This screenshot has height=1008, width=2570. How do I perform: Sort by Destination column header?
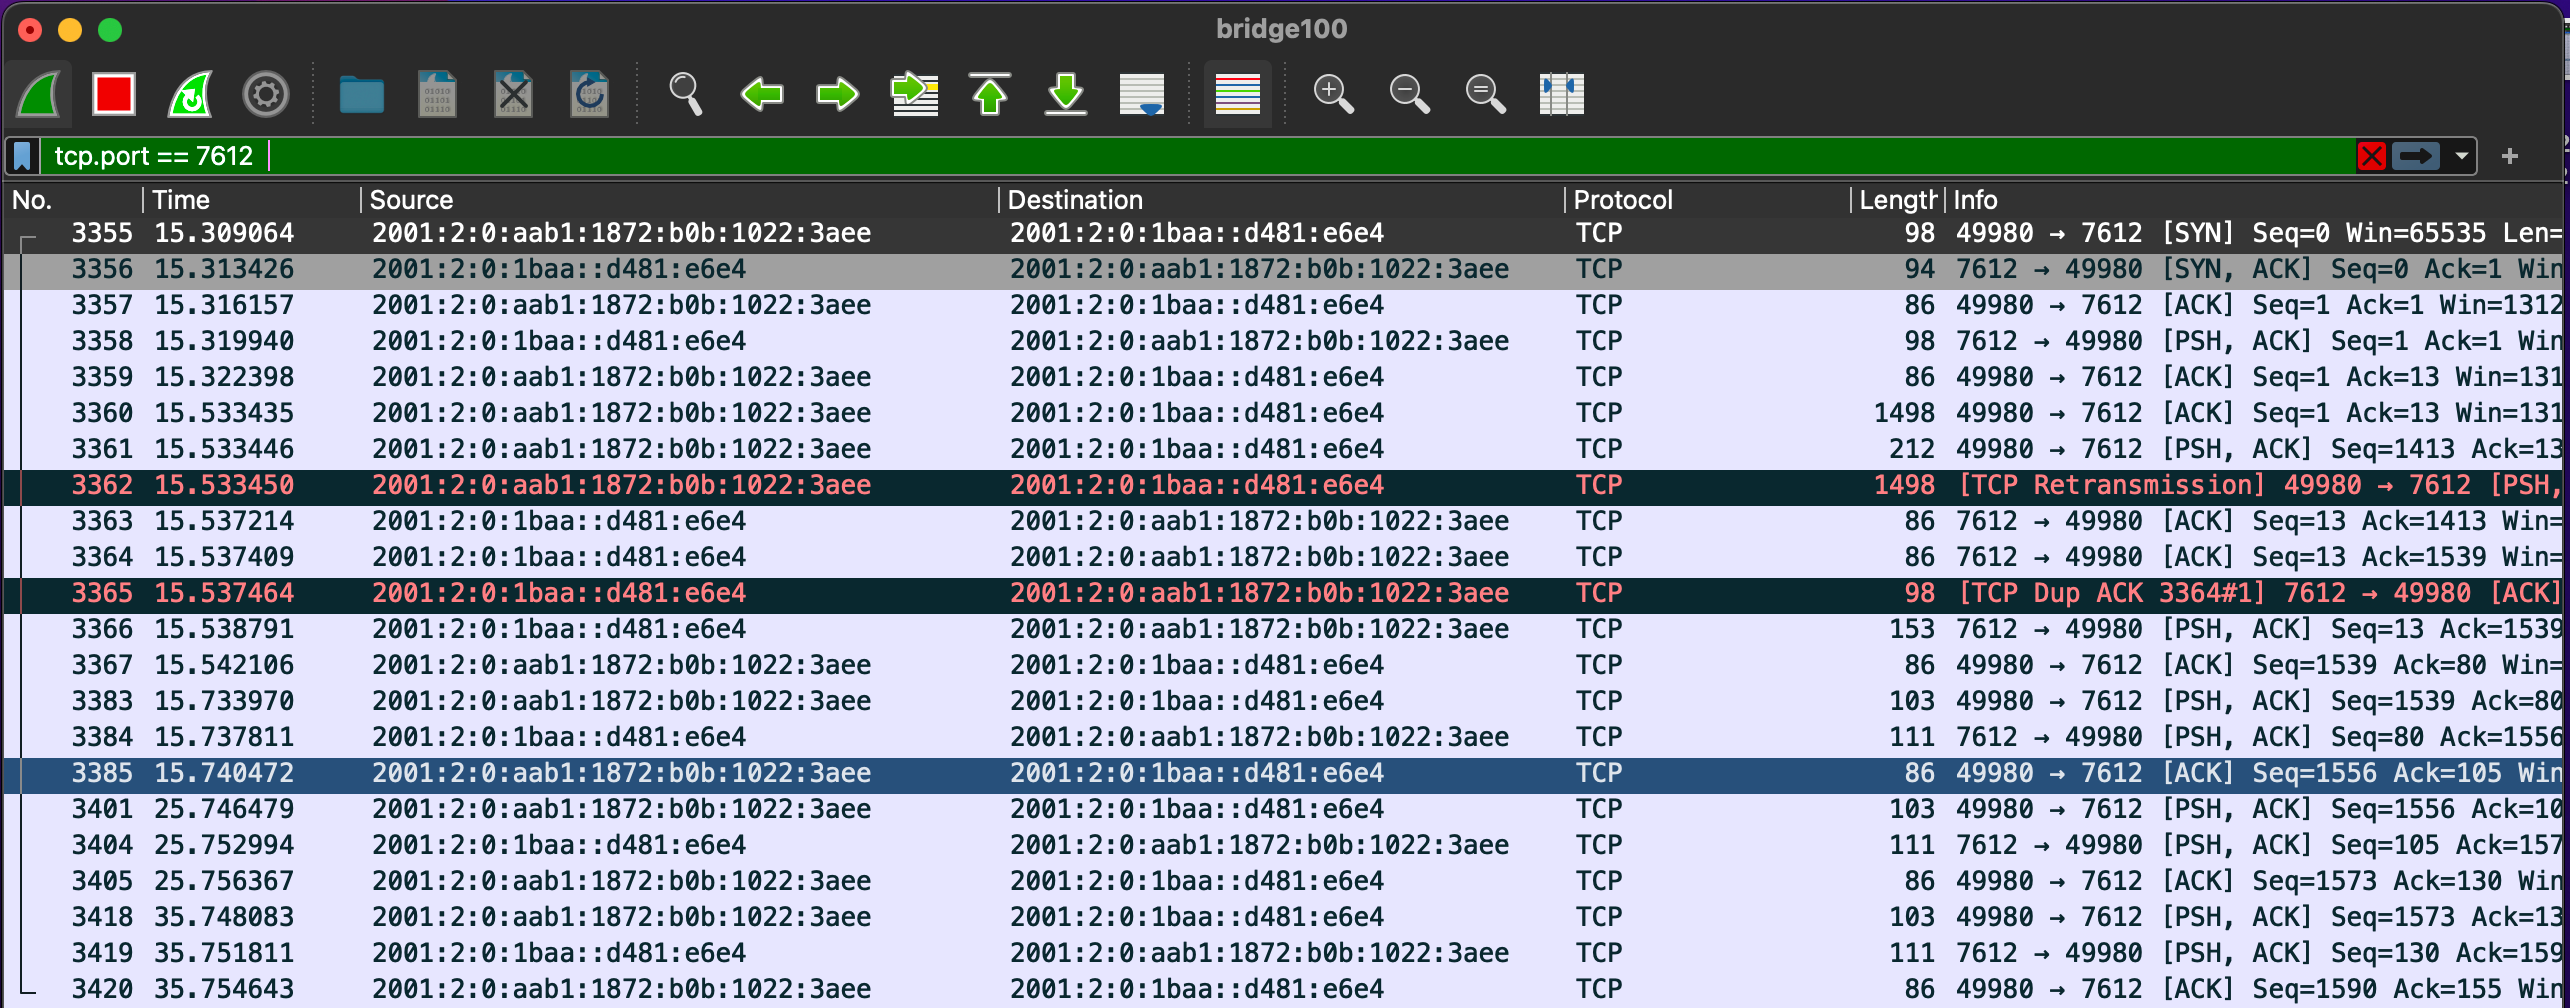(1282, 200)
